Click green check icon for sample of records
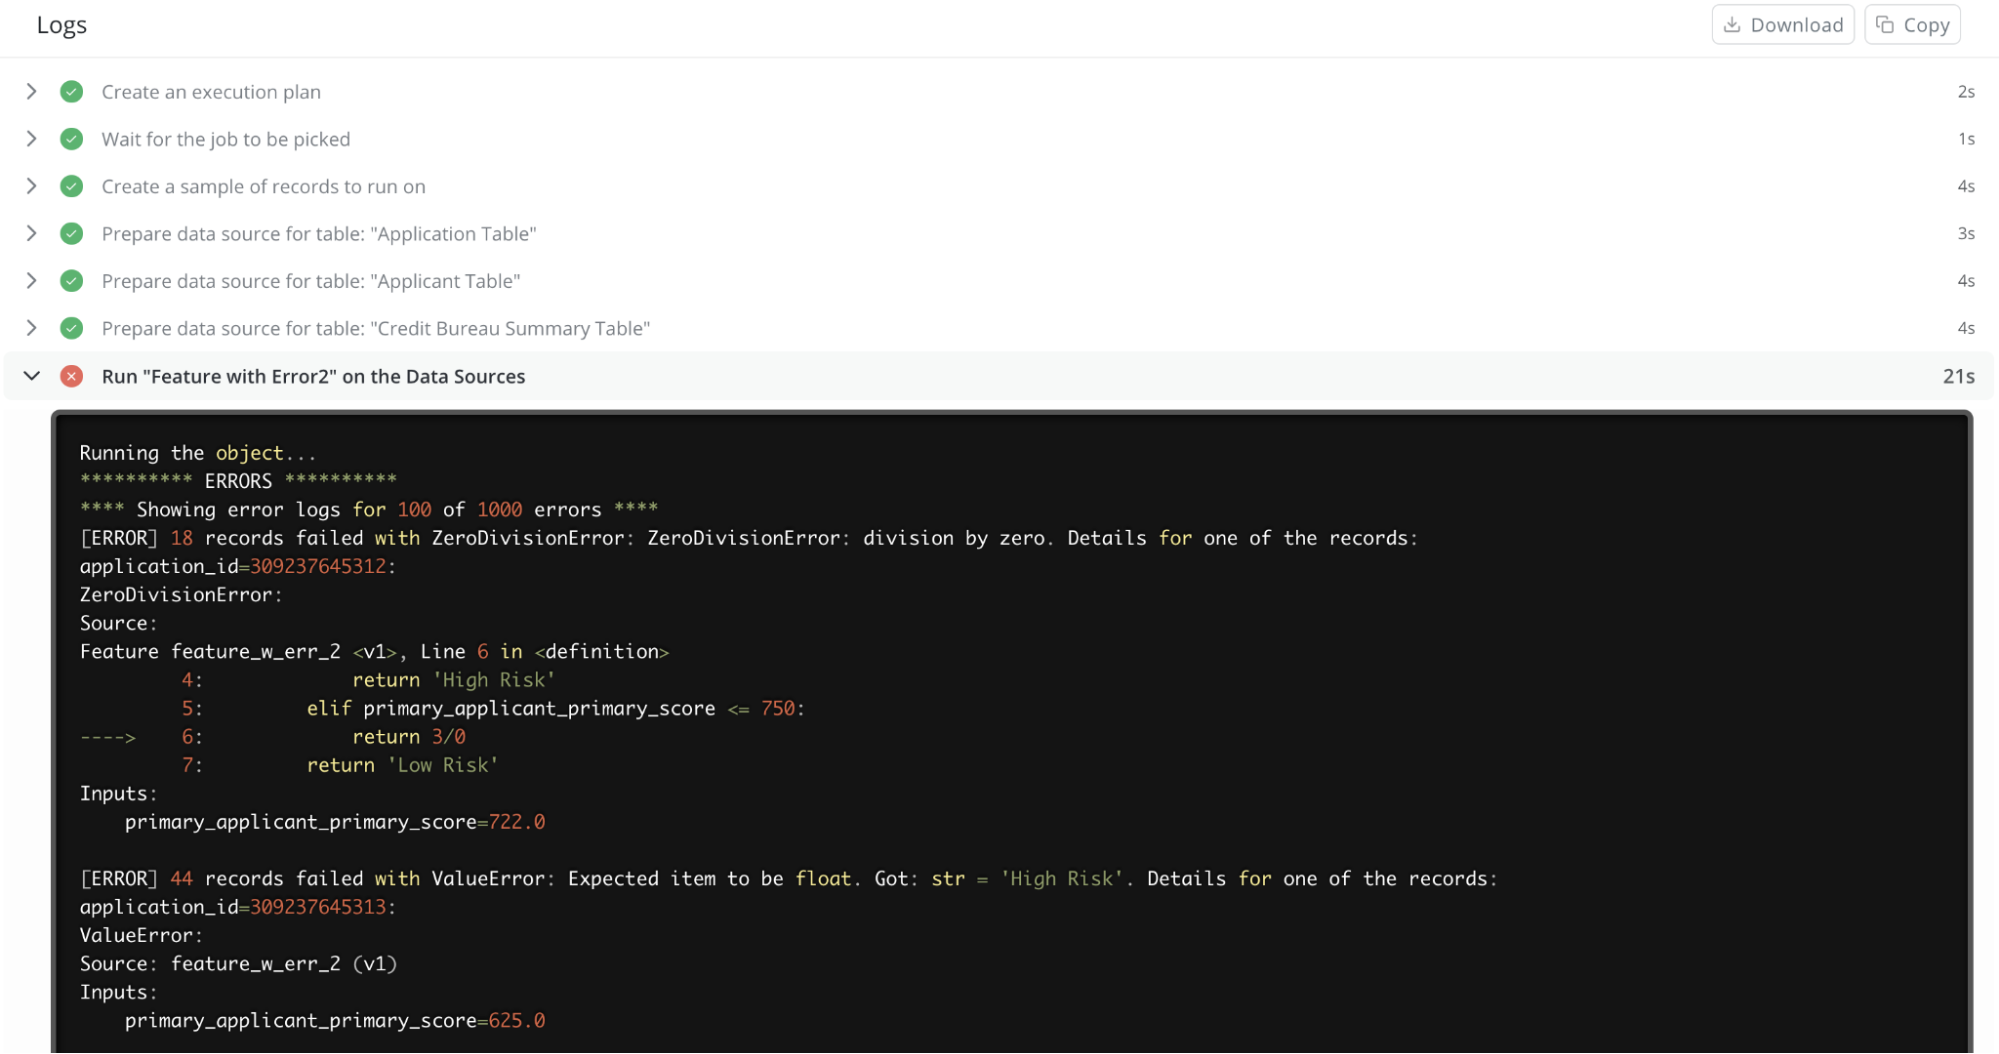The width and height of the screenshot is (1999, 1054). [71, 186]
